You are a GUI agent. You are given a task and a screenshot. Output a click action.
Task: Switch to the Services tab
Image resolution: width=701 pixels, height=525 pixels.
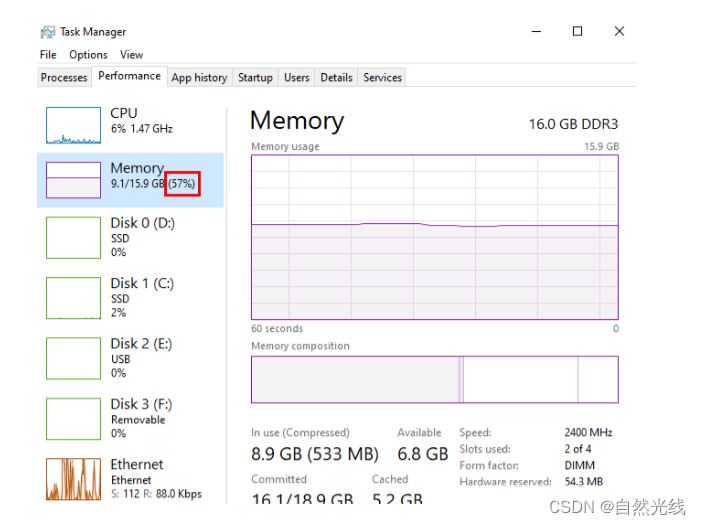tap(382, 77)
